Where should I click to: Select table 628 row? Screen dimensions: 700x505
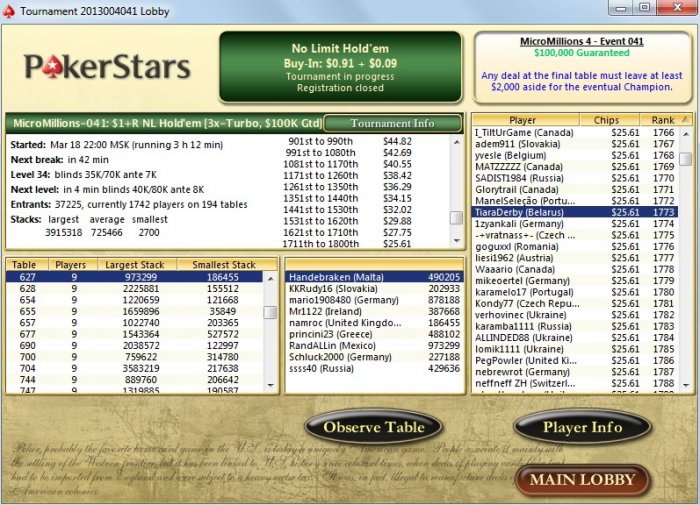click(134, 288)
